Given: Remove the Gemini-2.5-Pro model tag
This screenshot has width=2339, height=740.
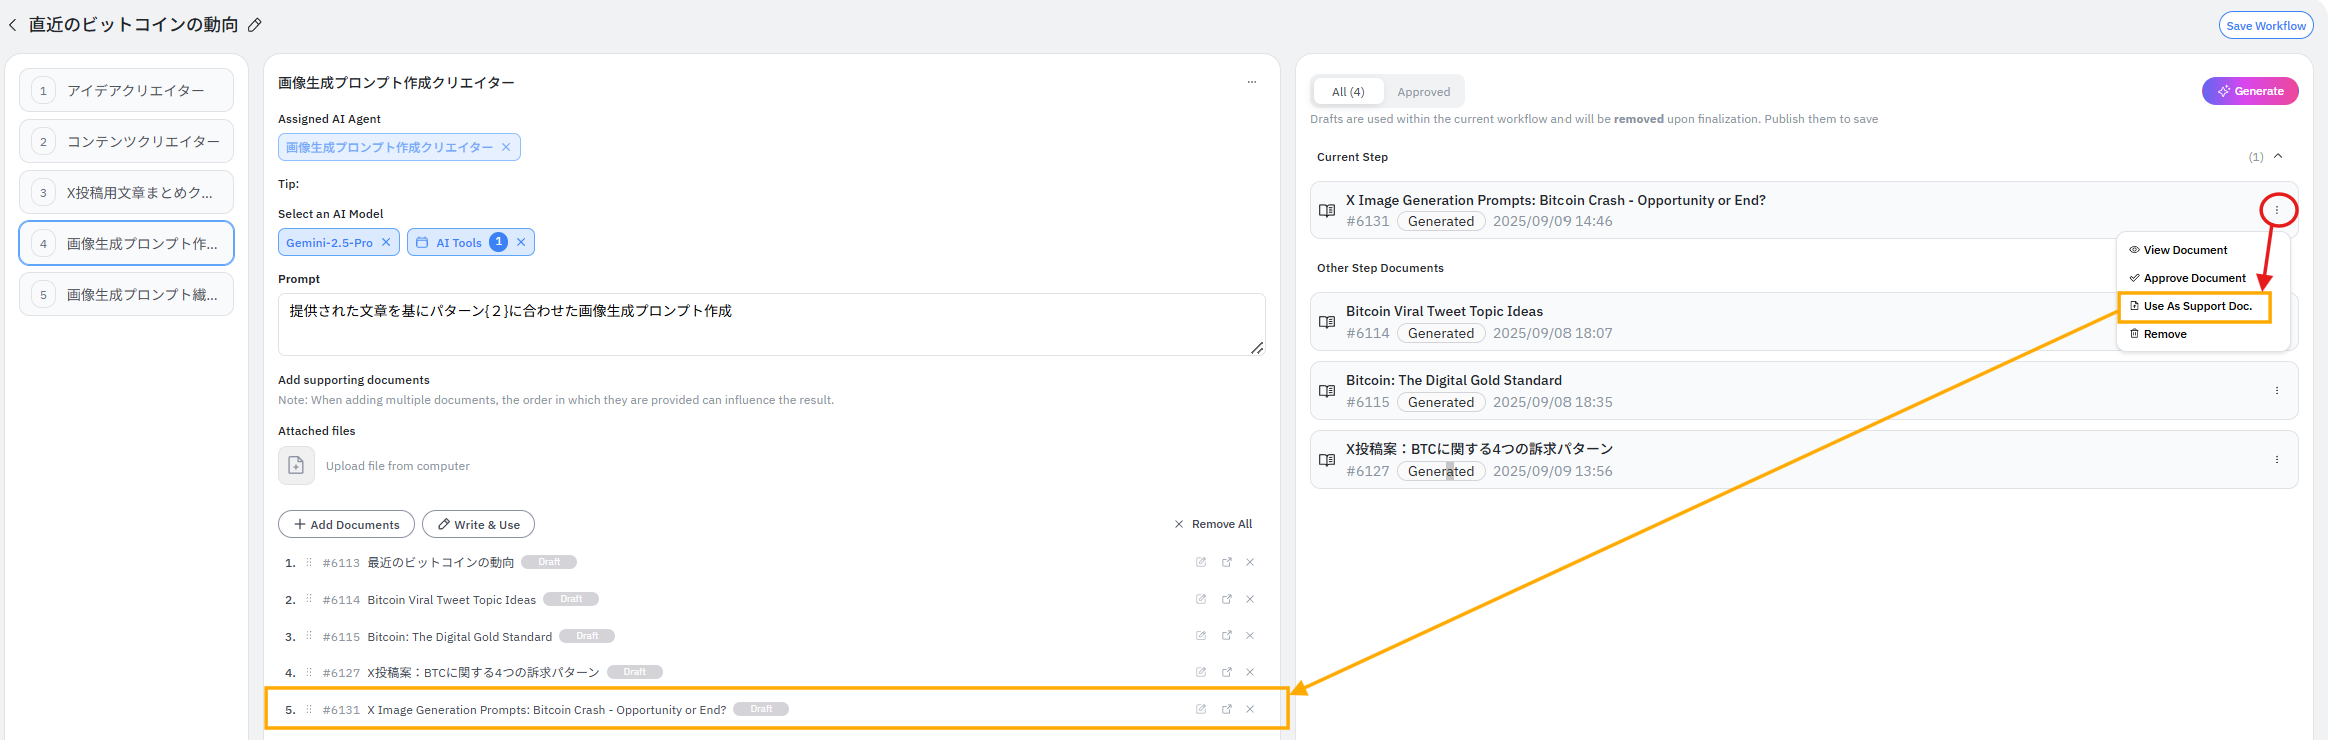Looking at the screenshot, I should 386,243.
